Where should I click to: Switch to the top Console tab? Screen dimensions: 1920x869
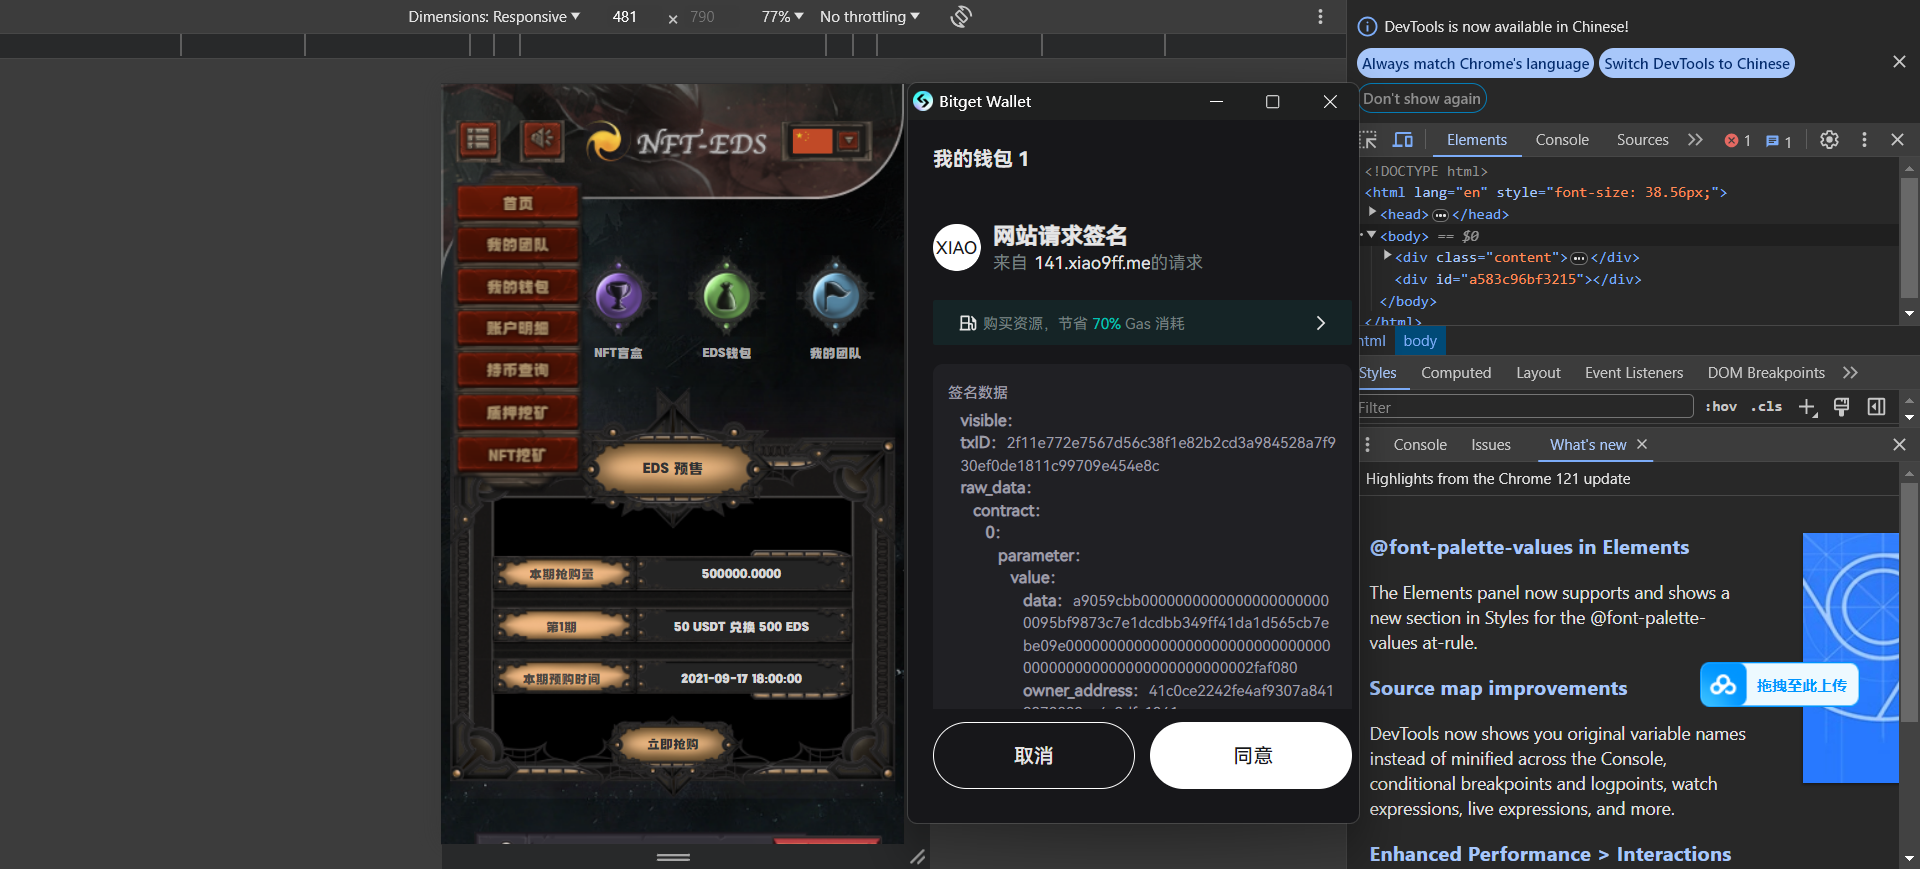click(1562, 140)
